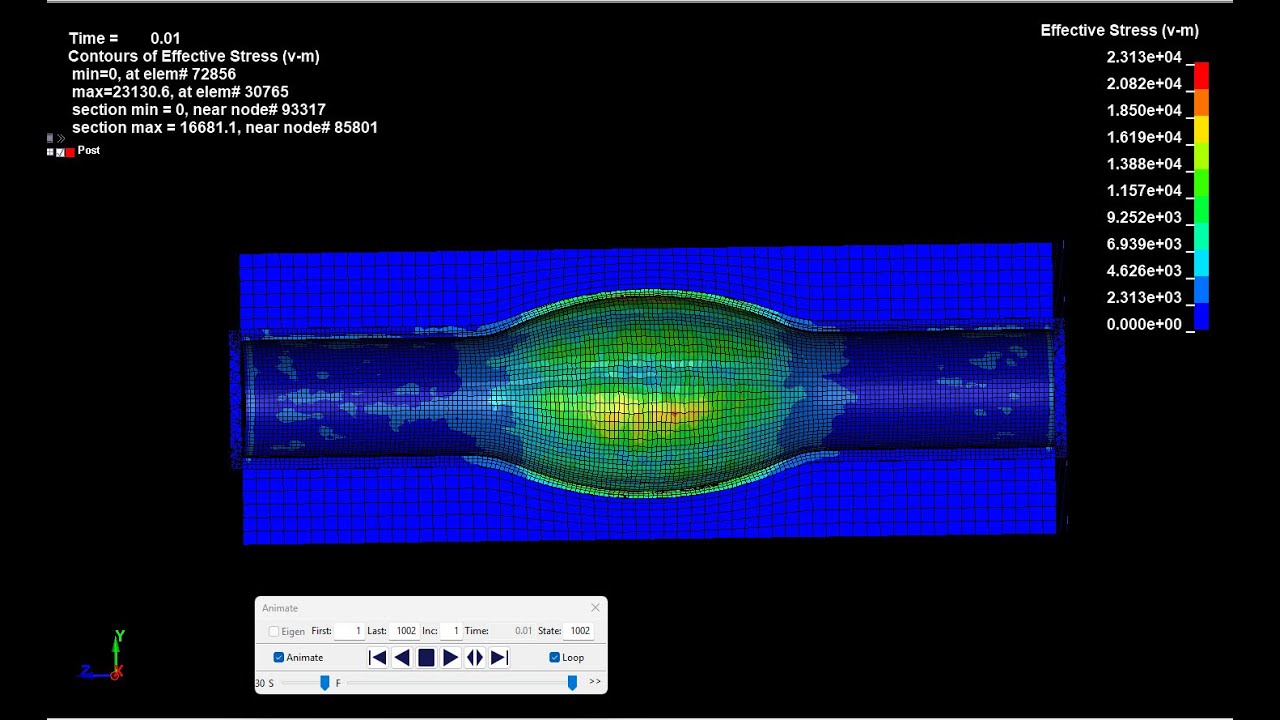Screen dimensions: 1280x720
Task: Click the max=23130.6 element text
Action: tap(180, 92)
